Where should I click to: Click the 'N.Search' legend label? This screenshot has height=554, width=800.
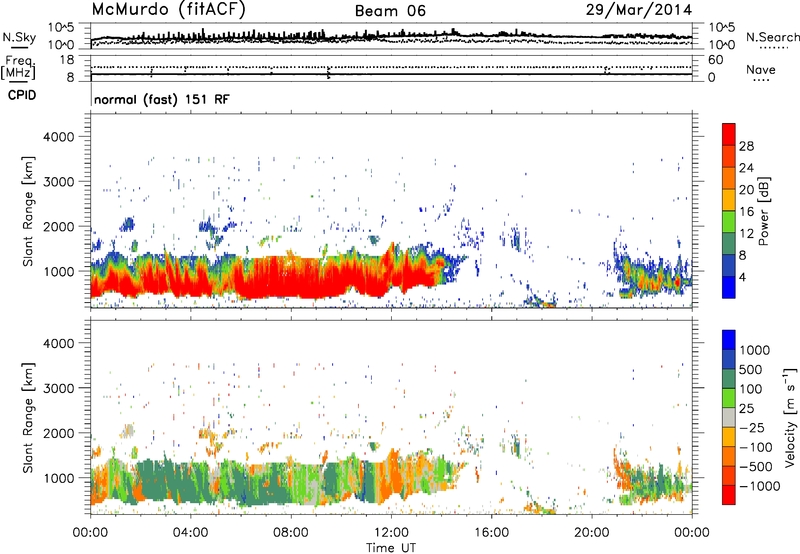click(772, 37)
